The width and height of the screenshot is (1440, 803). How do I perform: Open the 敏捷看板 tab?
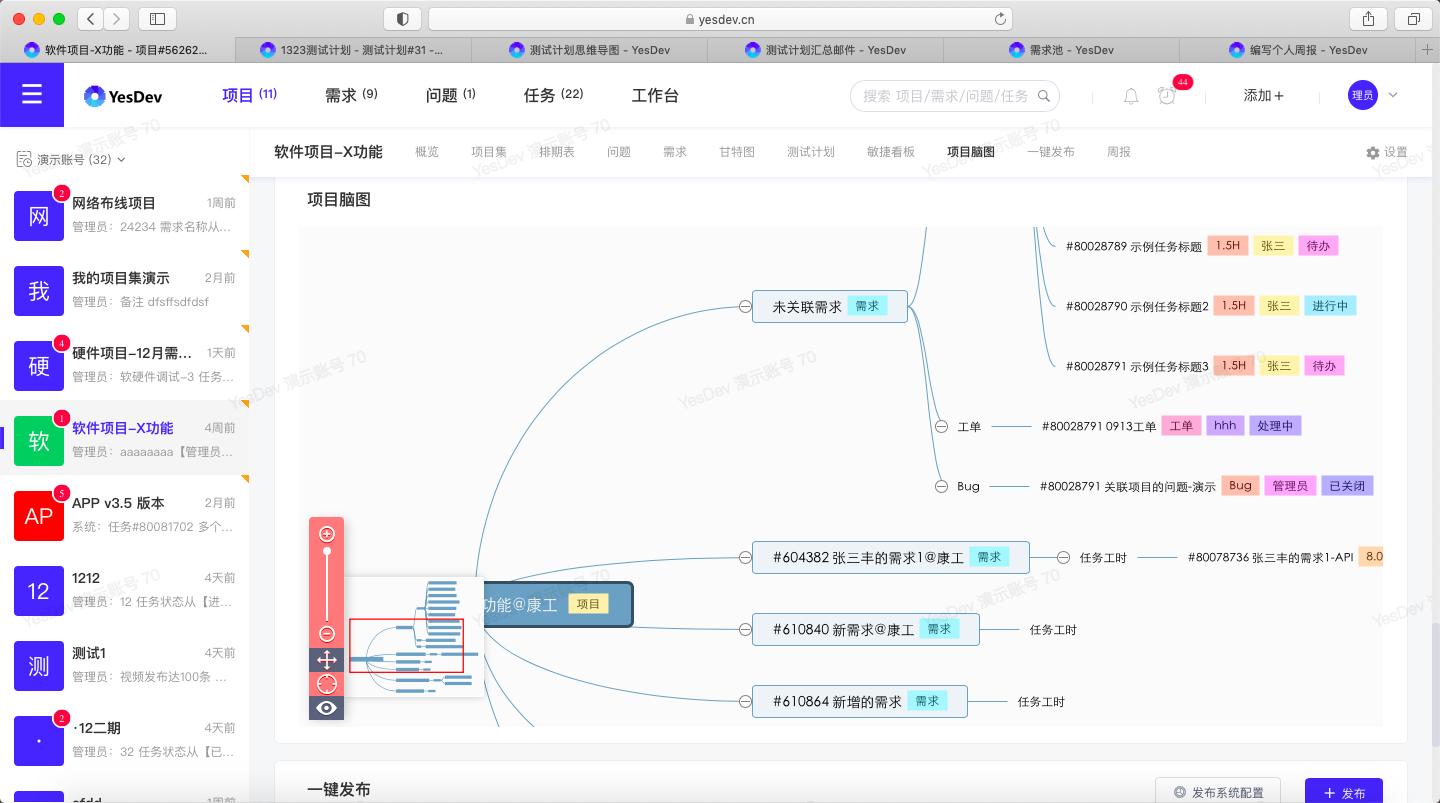click(x=891, y=152)
